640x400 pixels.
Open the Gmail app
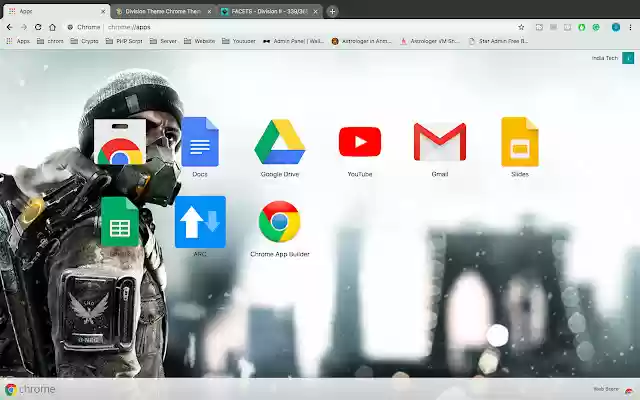tap(440, 142)
